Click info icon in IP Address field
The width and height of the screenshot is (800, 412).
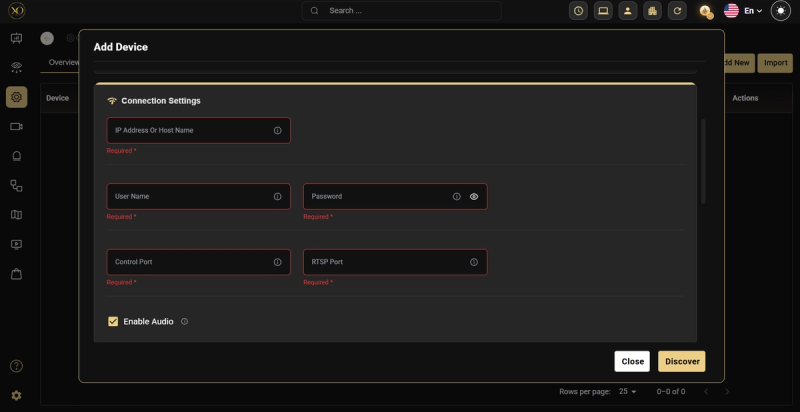tap(278, 131)
